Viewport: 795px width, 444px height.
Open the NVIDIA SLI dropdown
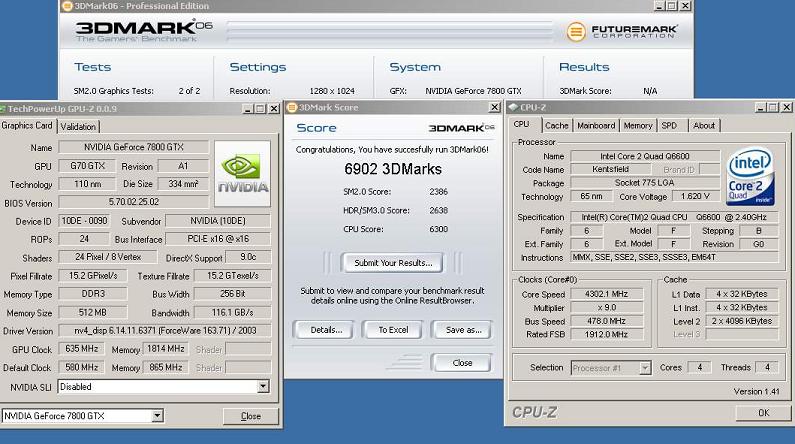coord(263,387)
